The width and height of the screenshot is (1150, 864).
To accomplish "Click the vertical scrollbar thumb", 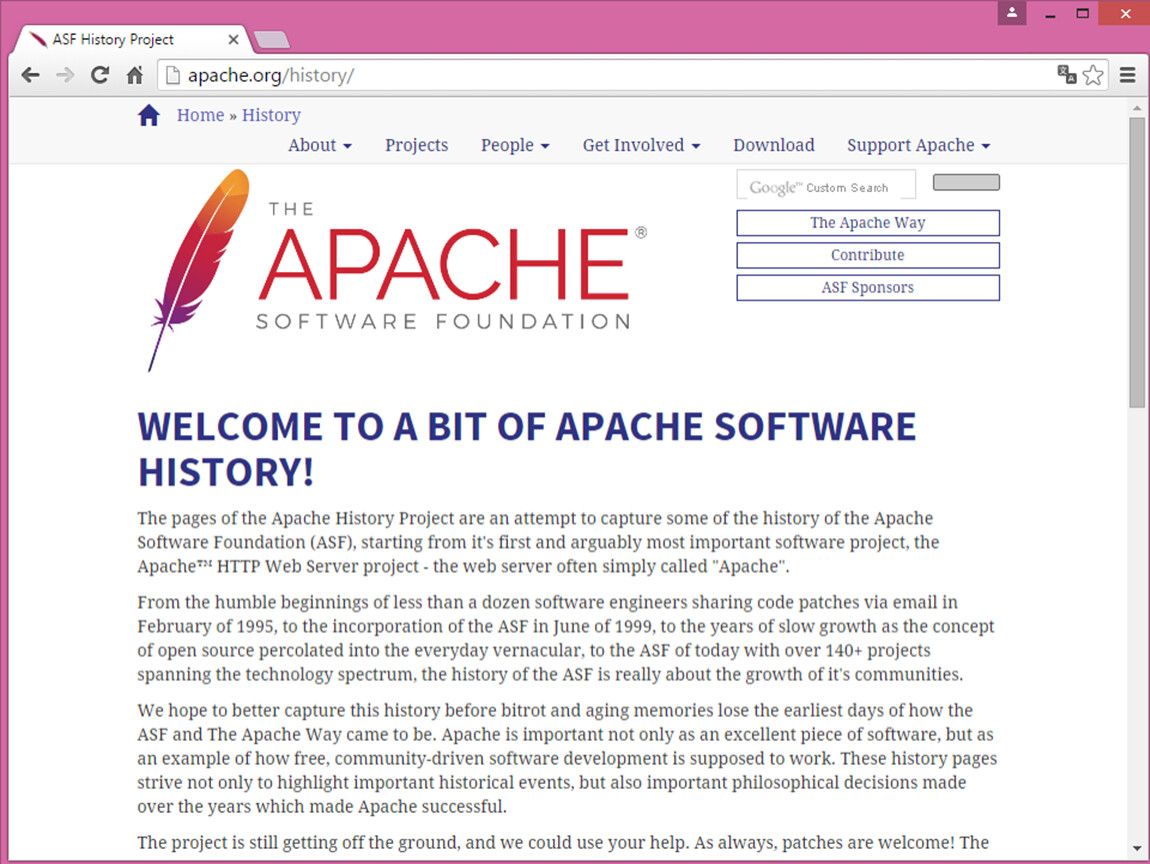I will tap(1137, 260).
